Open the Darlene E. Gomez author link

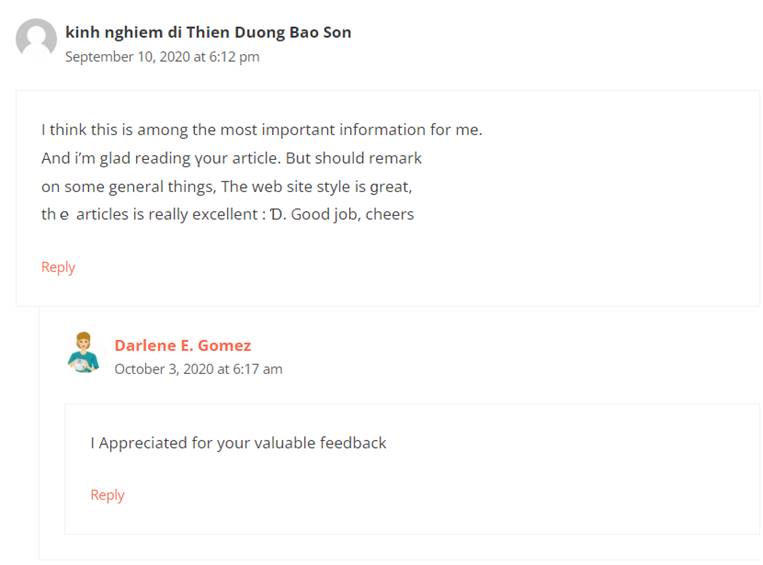point(183,346)
